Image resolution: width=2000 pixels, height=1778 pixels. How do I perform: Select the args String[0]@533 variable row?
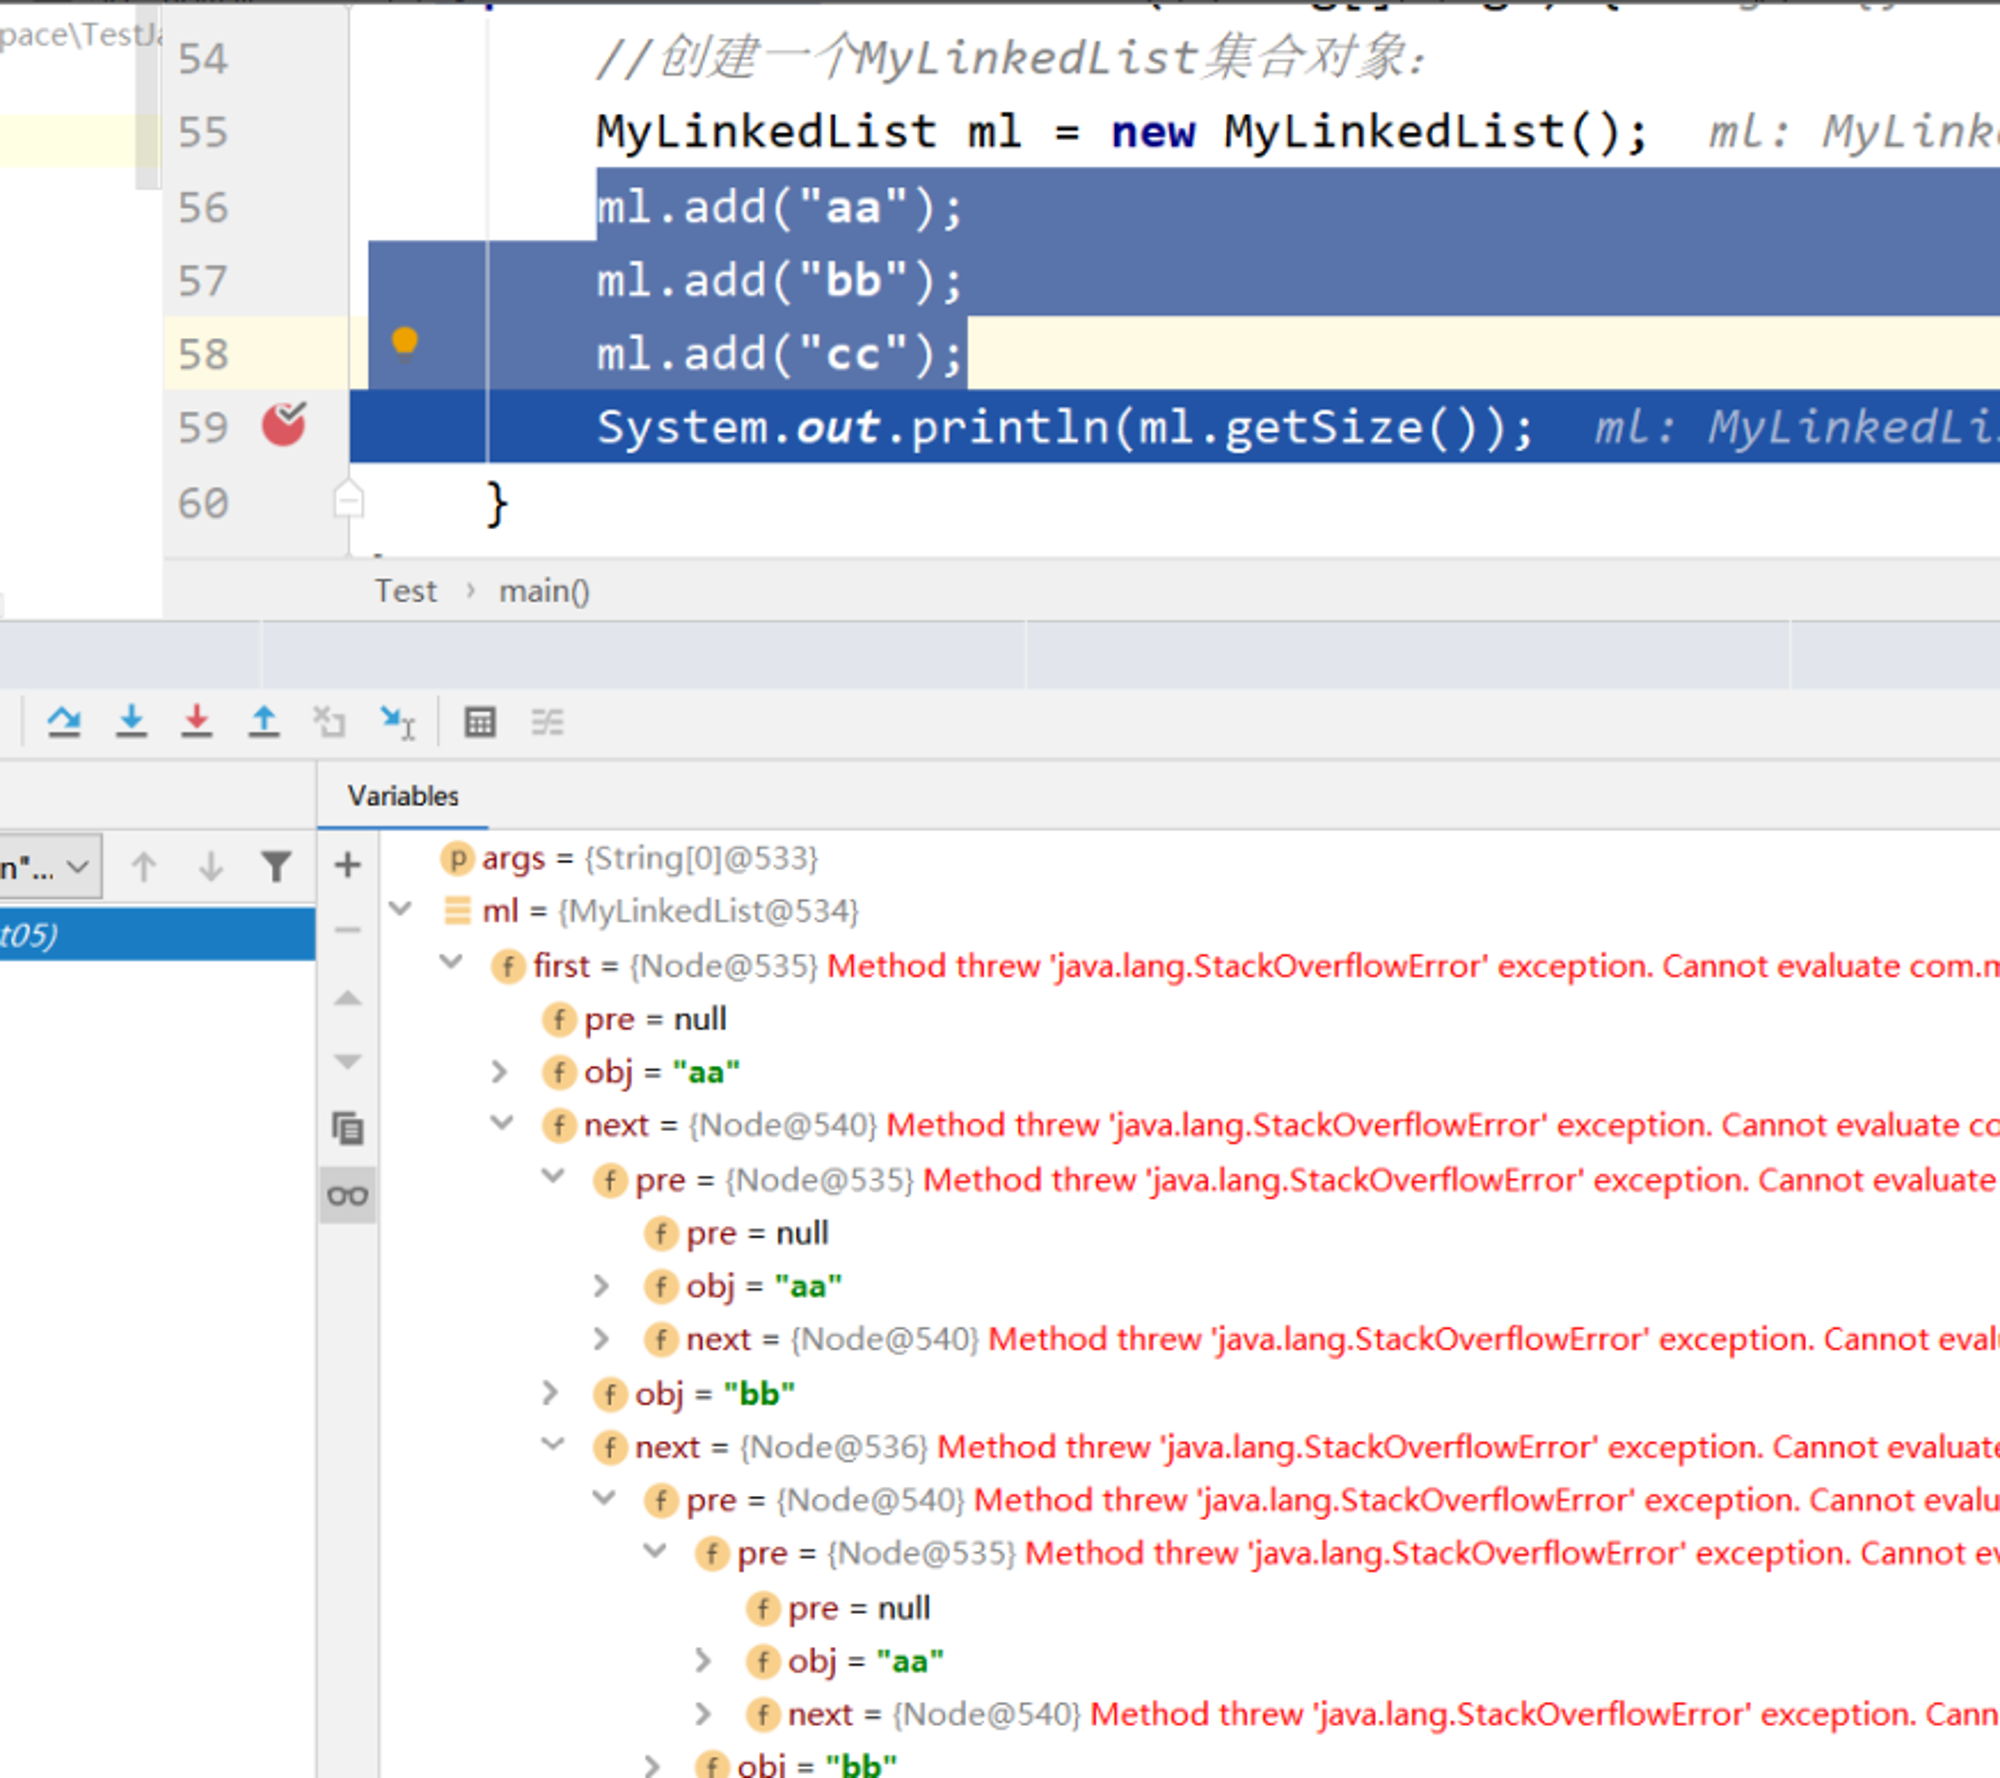point(630,858)
